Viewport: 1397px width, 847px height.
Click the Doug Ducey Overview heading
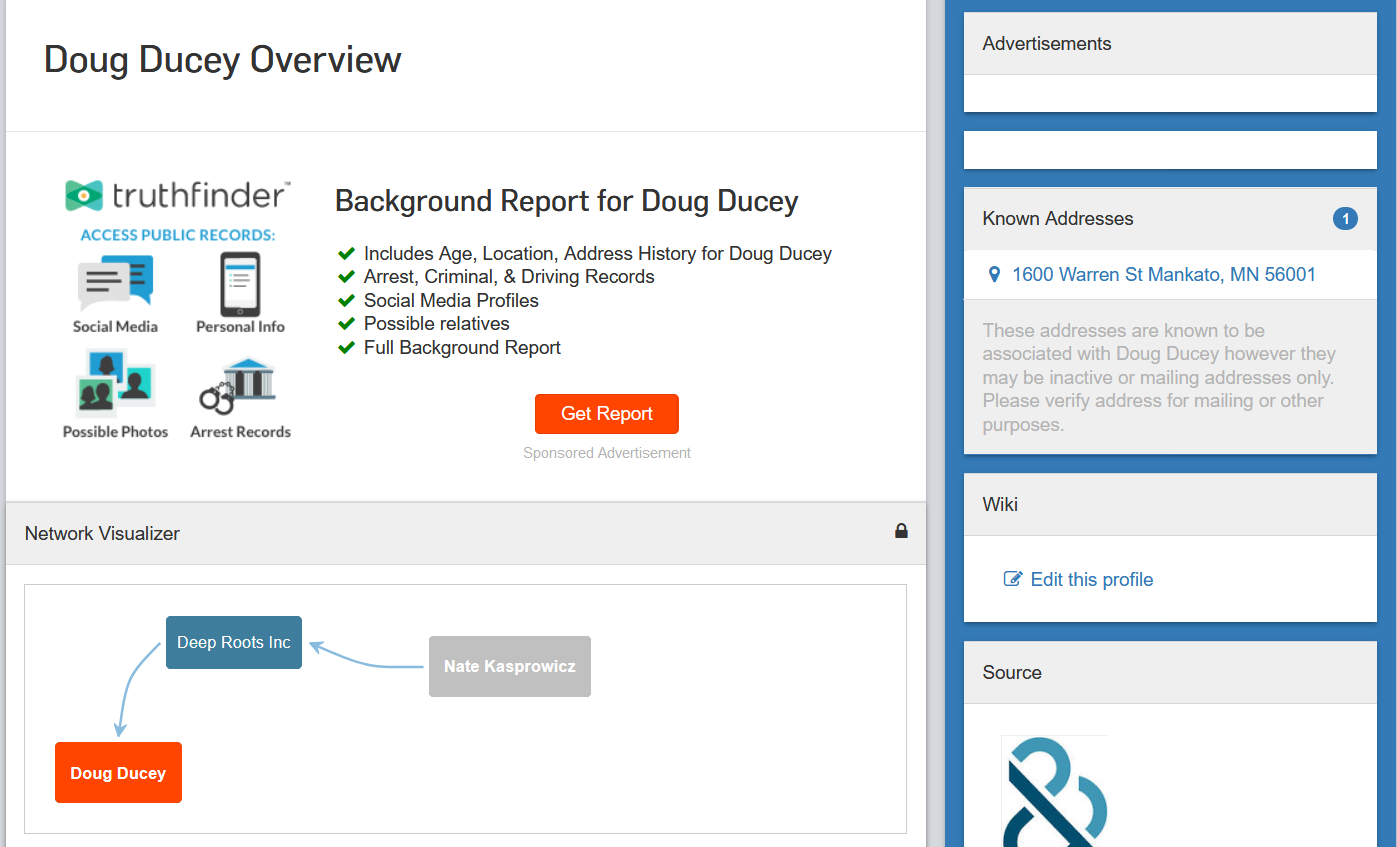[223, 59]
